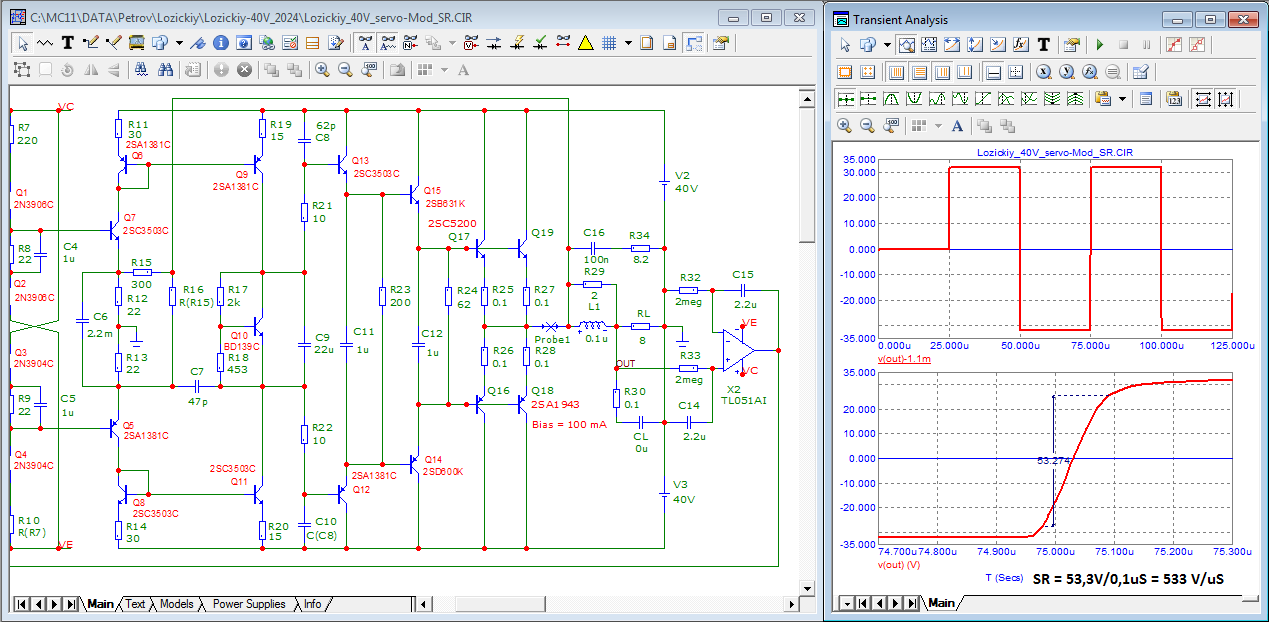Open dropdown next to schematic component shapes icon
The width and height of the screenshot is (1269, 622).
(179, 43)
